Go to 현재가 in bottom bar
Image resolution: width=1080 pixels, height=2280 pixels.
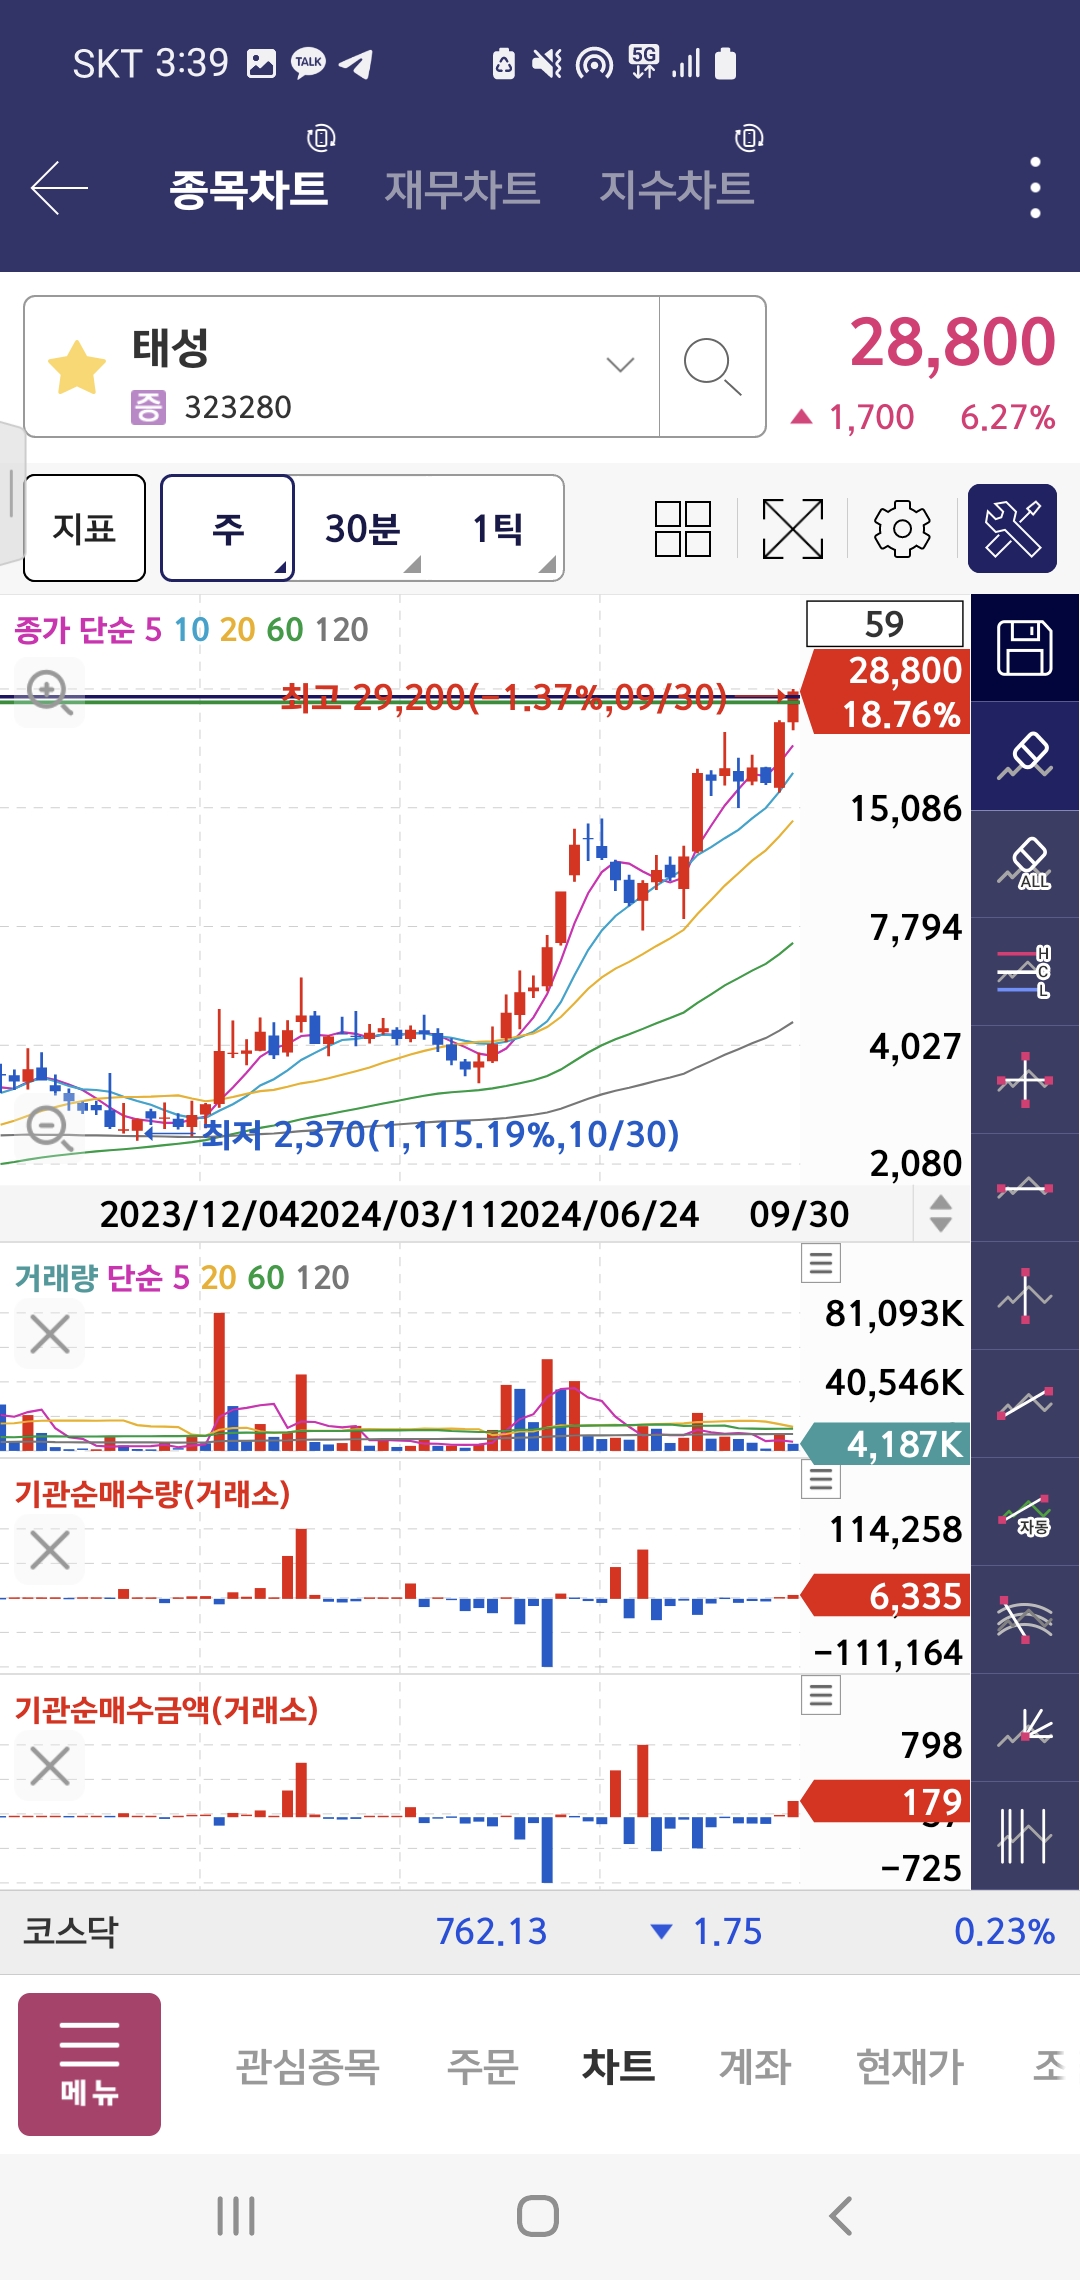pyautogui.click(x=910, y=2066)
